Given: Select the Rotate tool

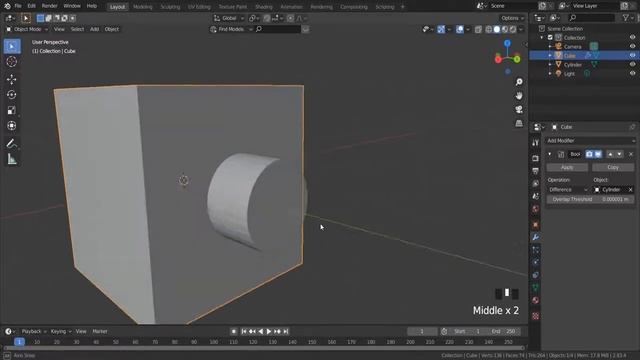Looking at the screenshot, I should coord(12,95).
